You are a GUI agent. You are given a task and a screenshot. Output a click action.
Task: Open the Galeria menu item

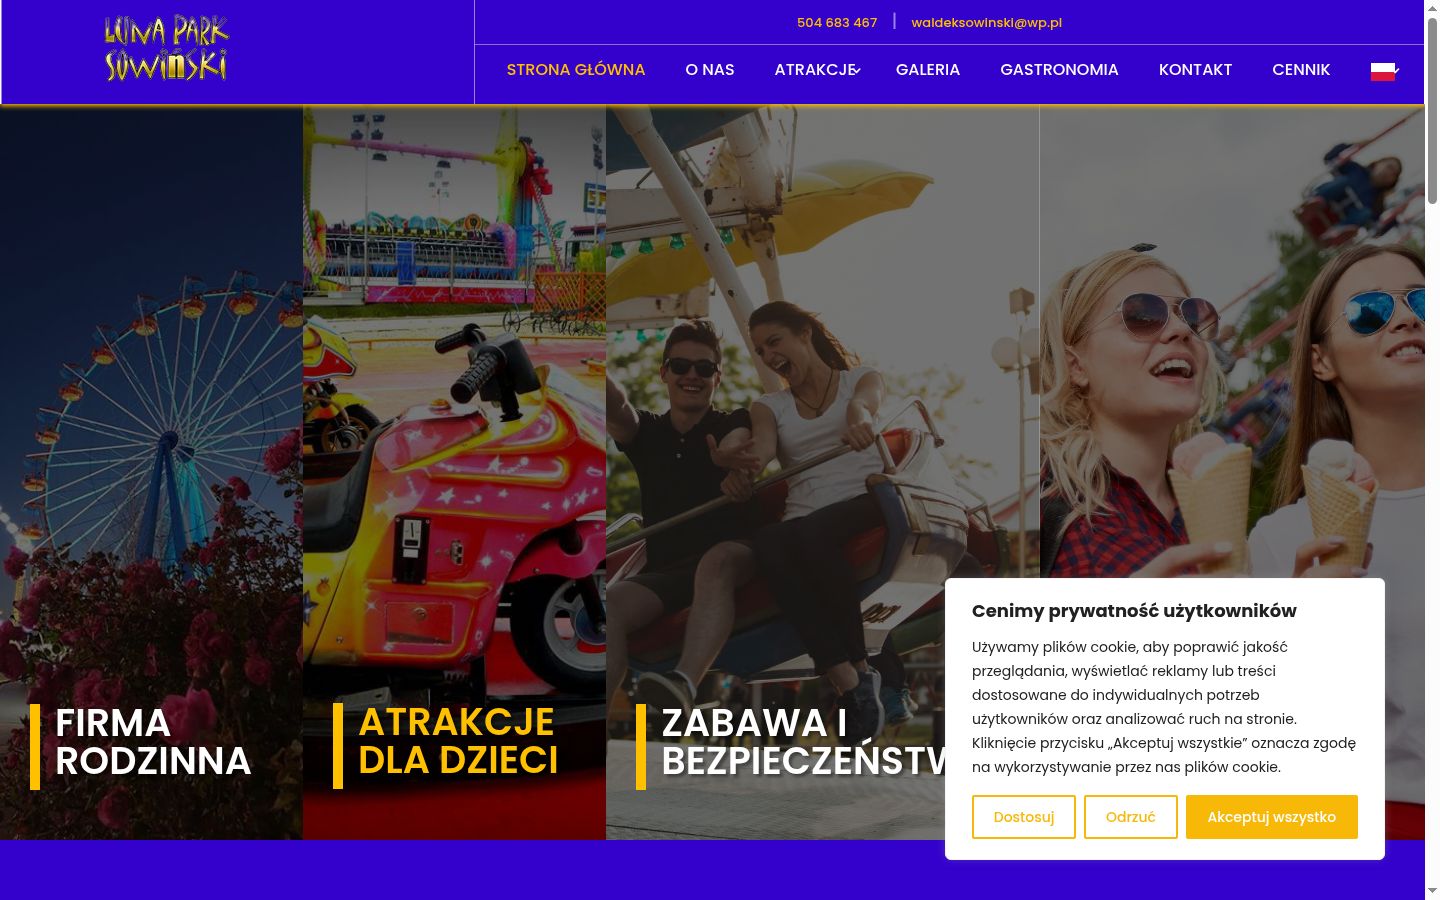tap(928, 70)
